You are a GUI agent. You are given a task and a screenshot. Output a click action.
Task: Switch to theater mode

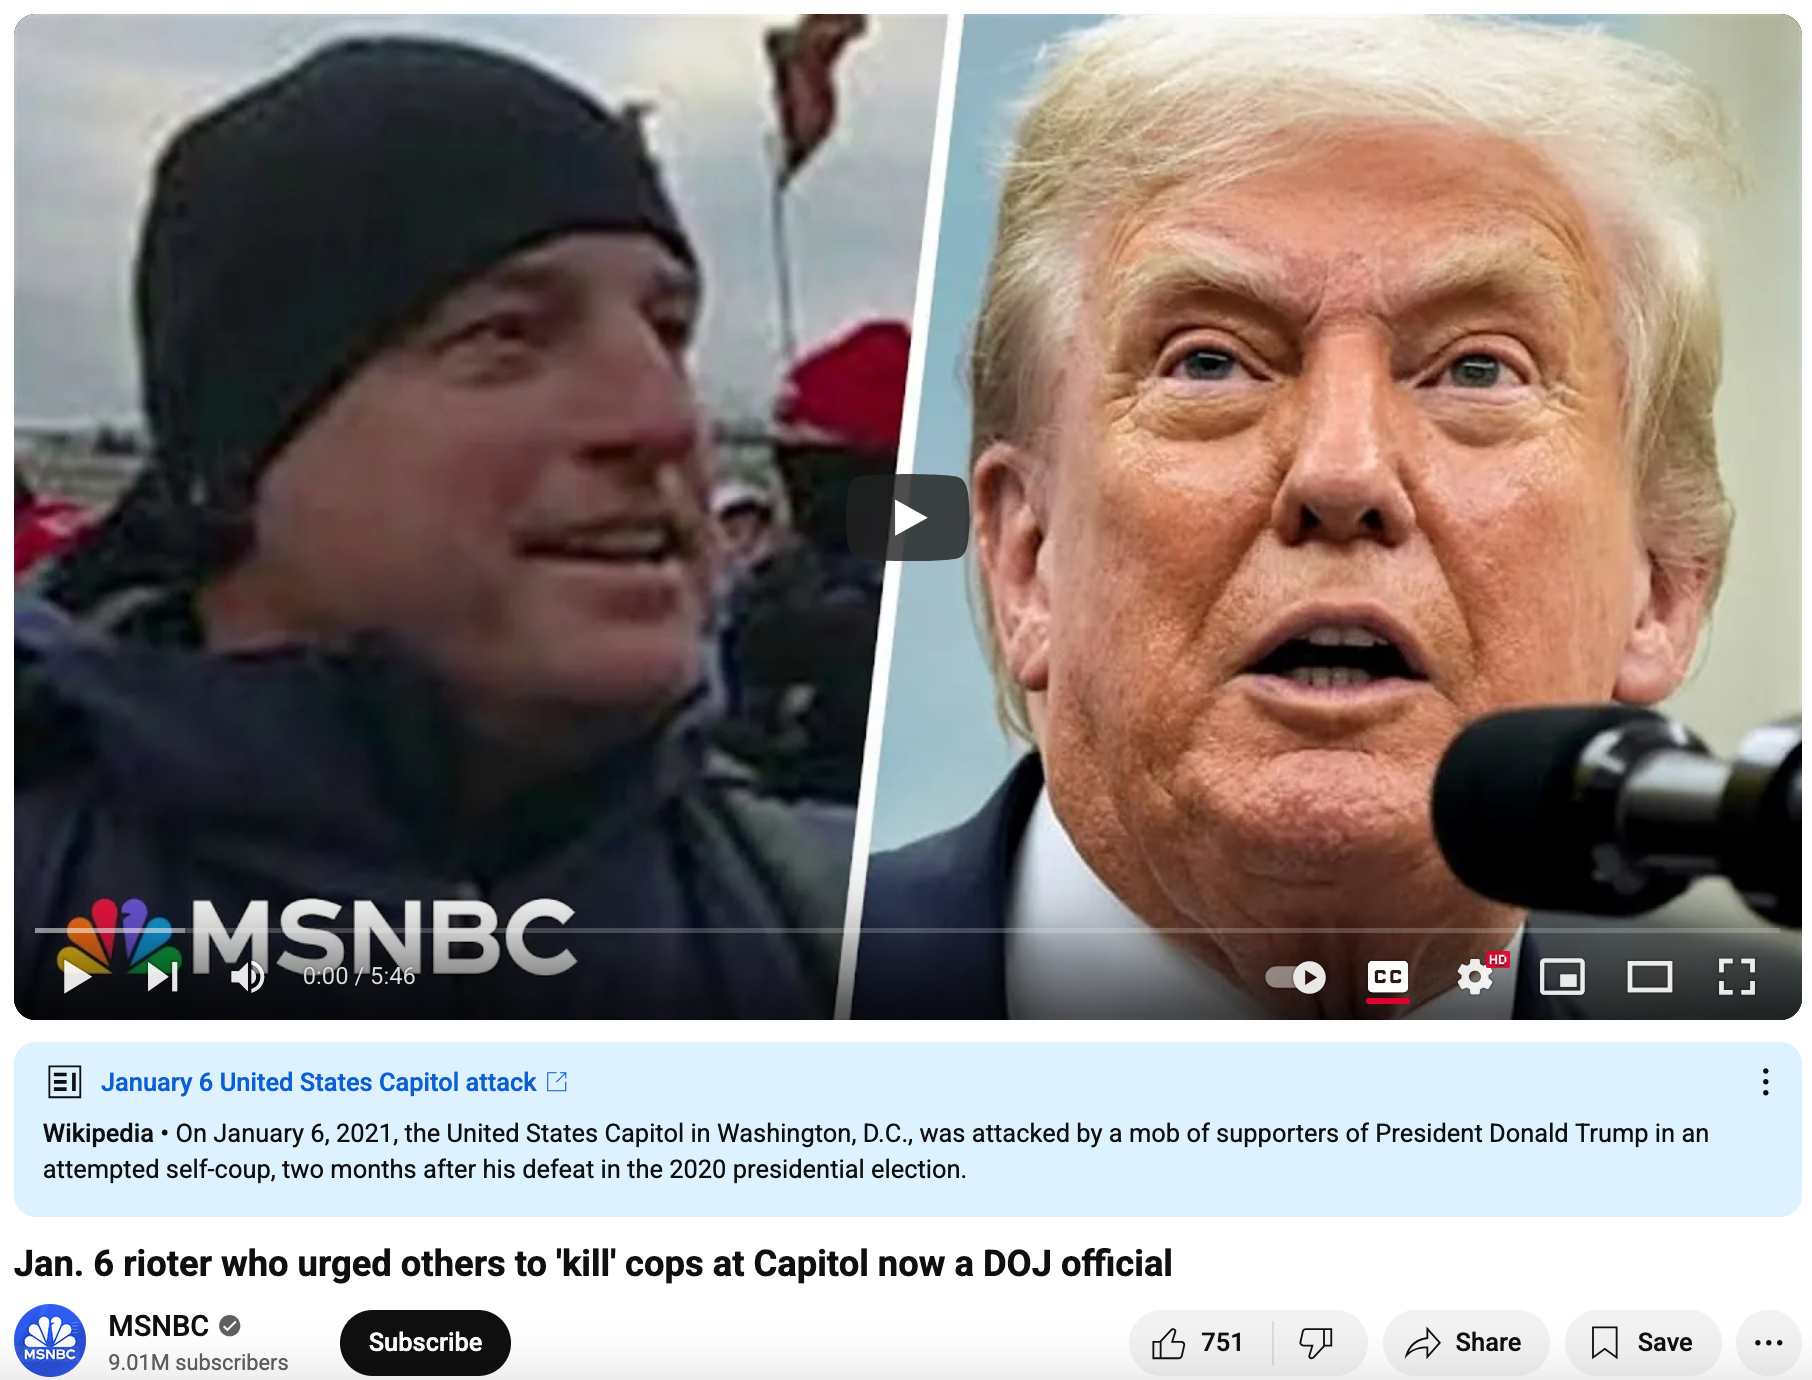point(1650,976)
